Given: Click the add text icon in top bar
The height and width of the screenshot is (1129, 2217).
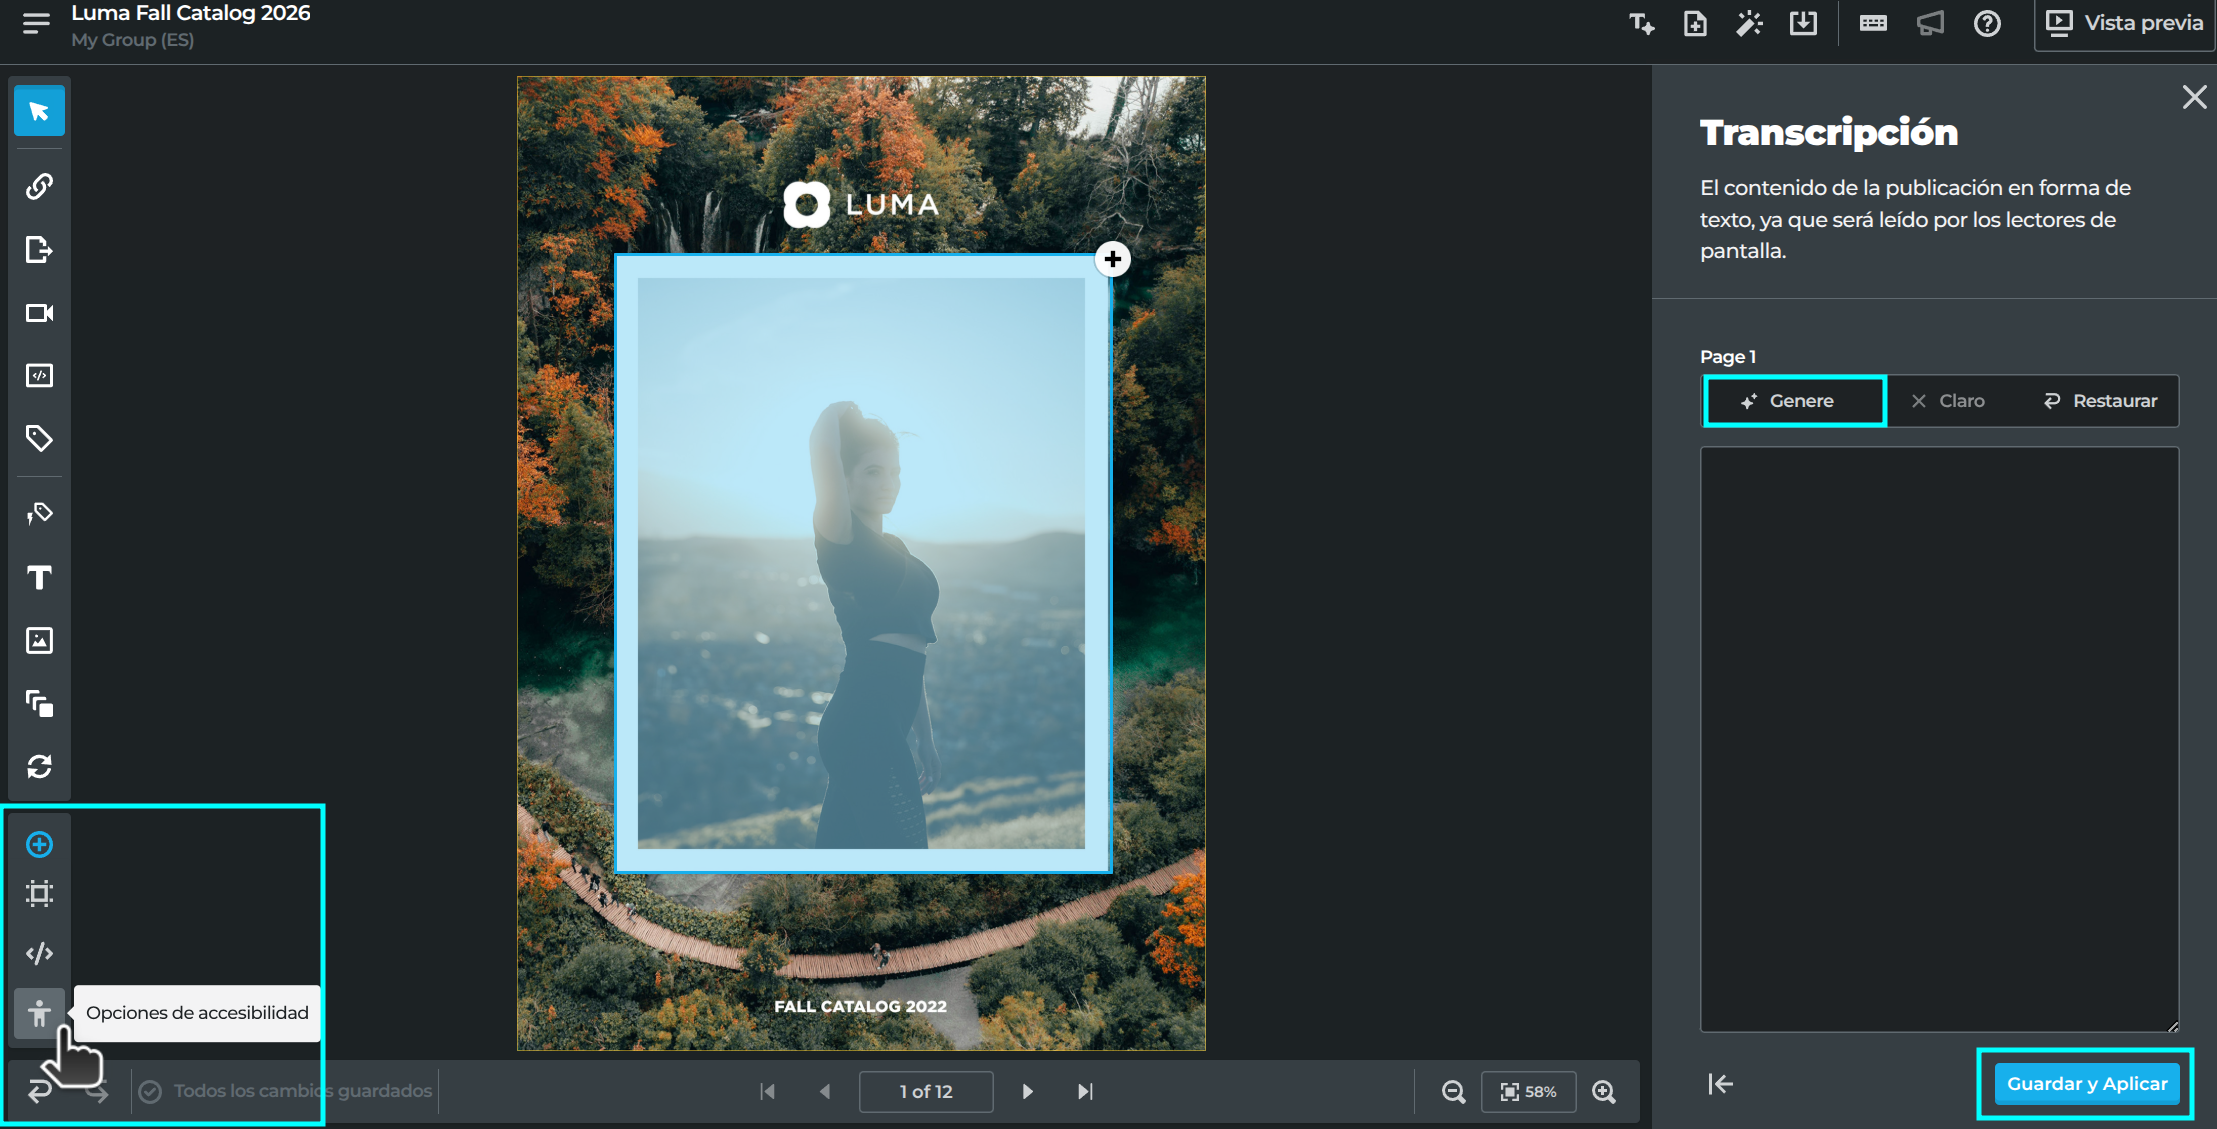Looking at the screenshot, I should 1641,23.
